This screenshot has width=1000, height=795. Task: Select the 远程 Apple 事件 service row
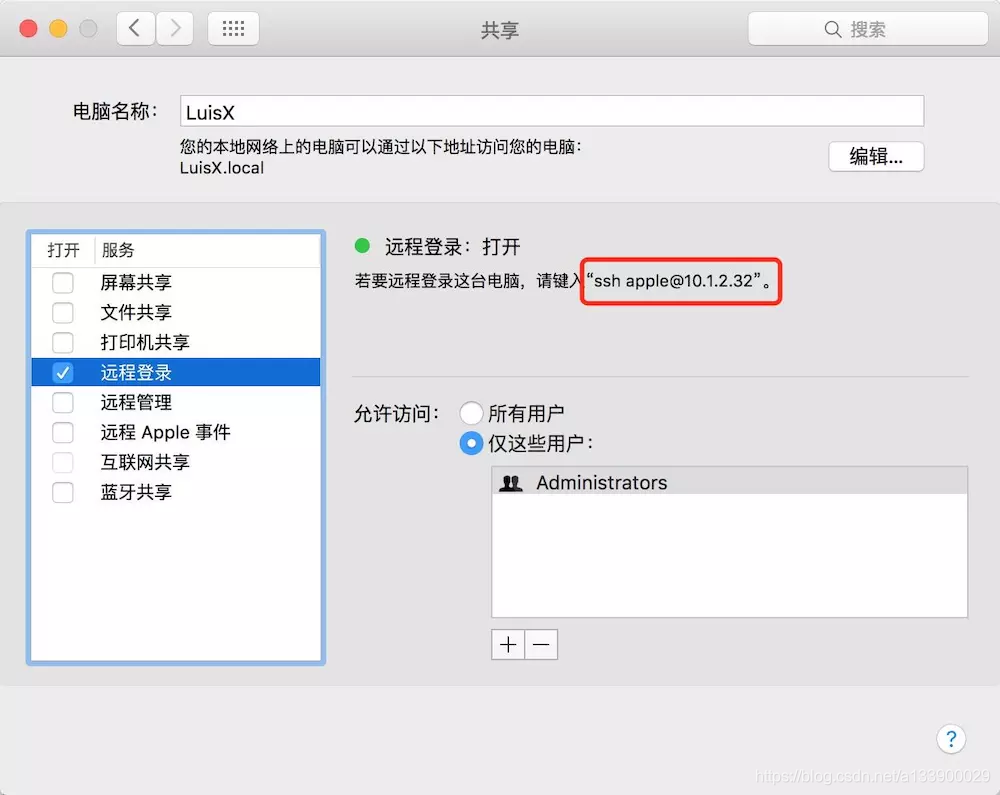tap(175, 432)
